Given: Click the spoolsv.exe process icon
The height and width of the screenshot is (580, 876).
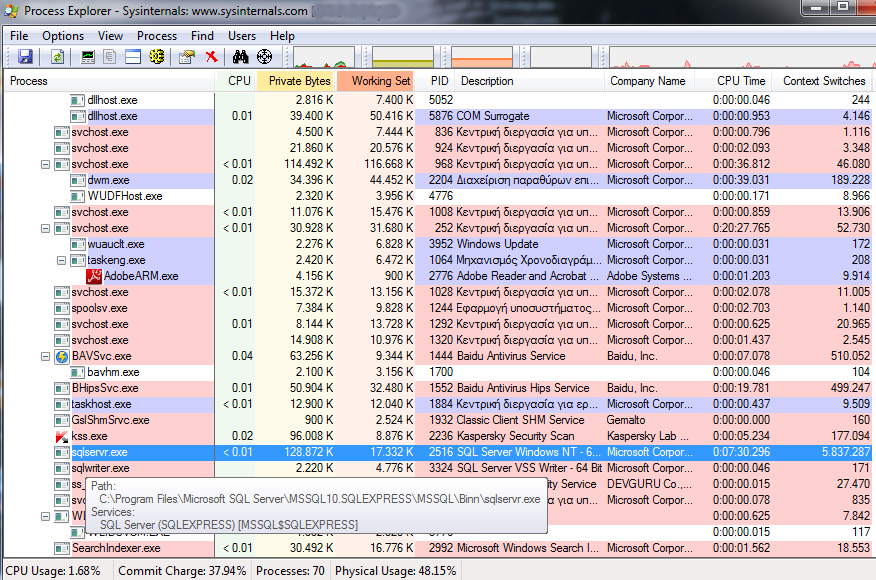Looking at the screenshot, I should [62, 308].
